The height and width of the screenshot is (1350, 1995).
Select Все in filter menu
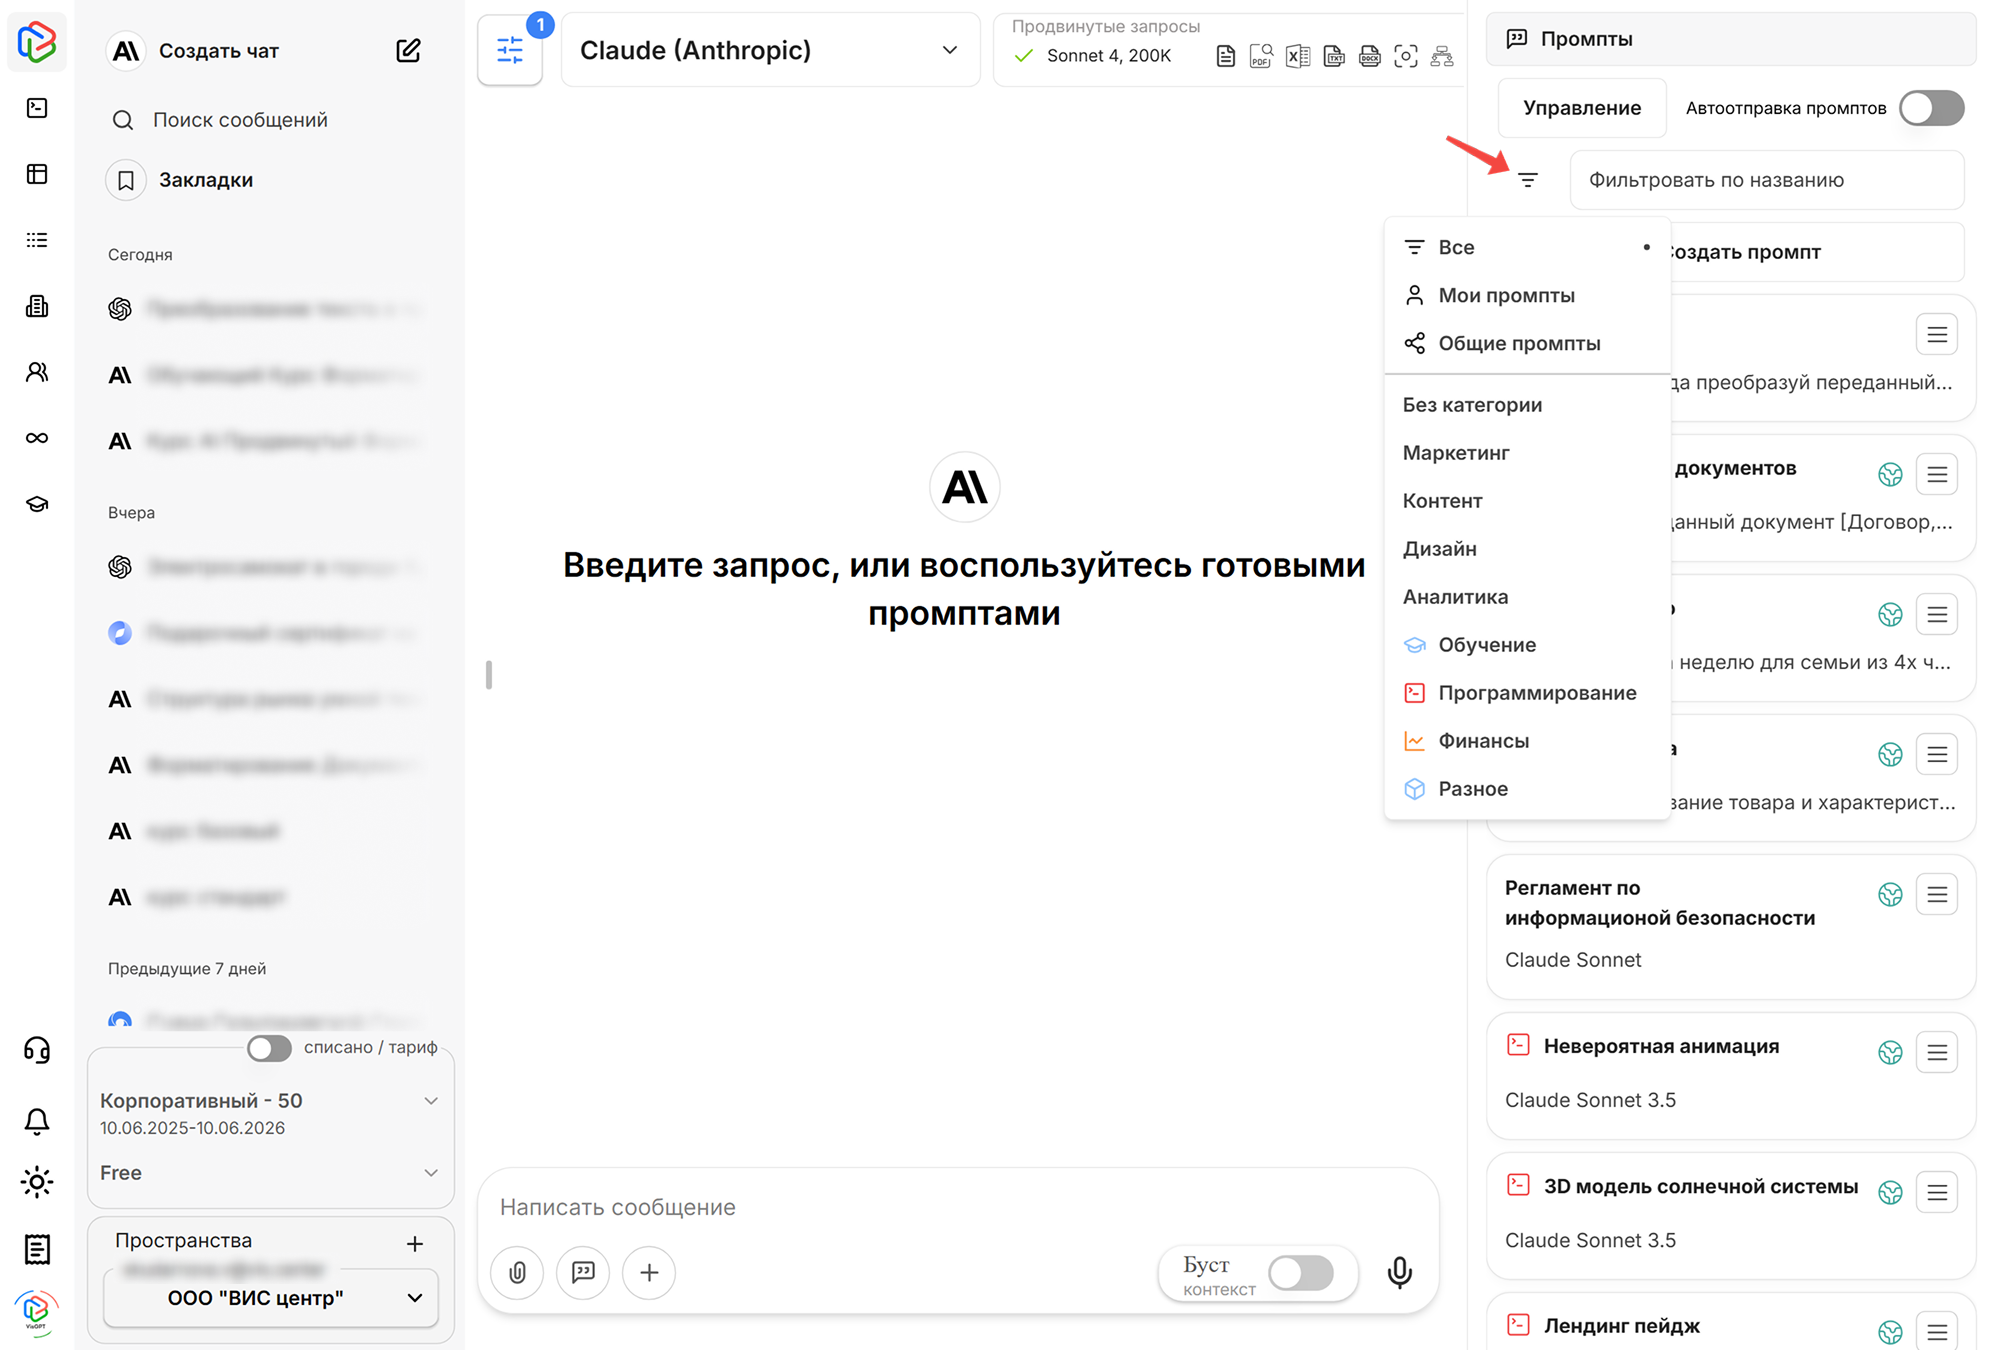[x=1527, y=247]
